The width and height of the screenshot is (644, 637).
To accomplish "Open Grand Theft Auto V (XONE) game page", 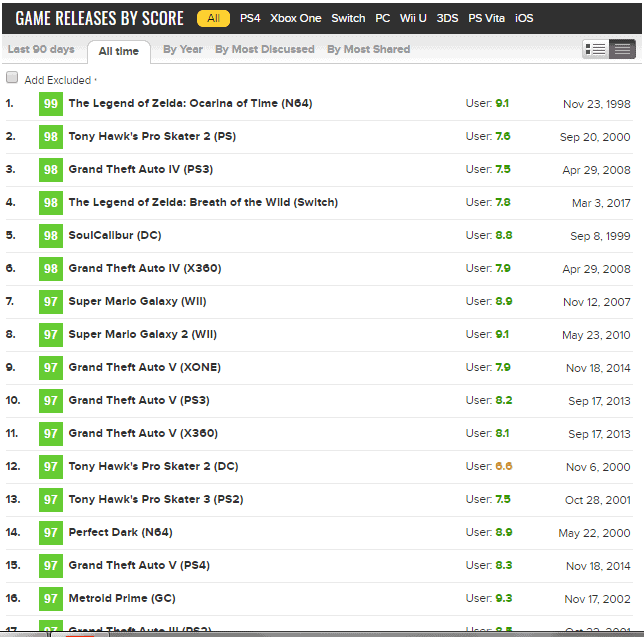I will 144,368.
